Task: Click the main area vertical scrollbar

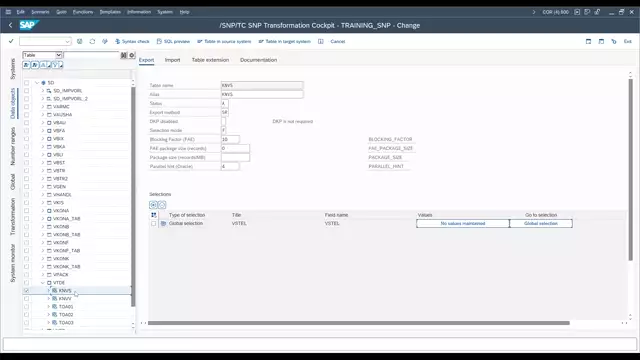Action: point(631,169)
